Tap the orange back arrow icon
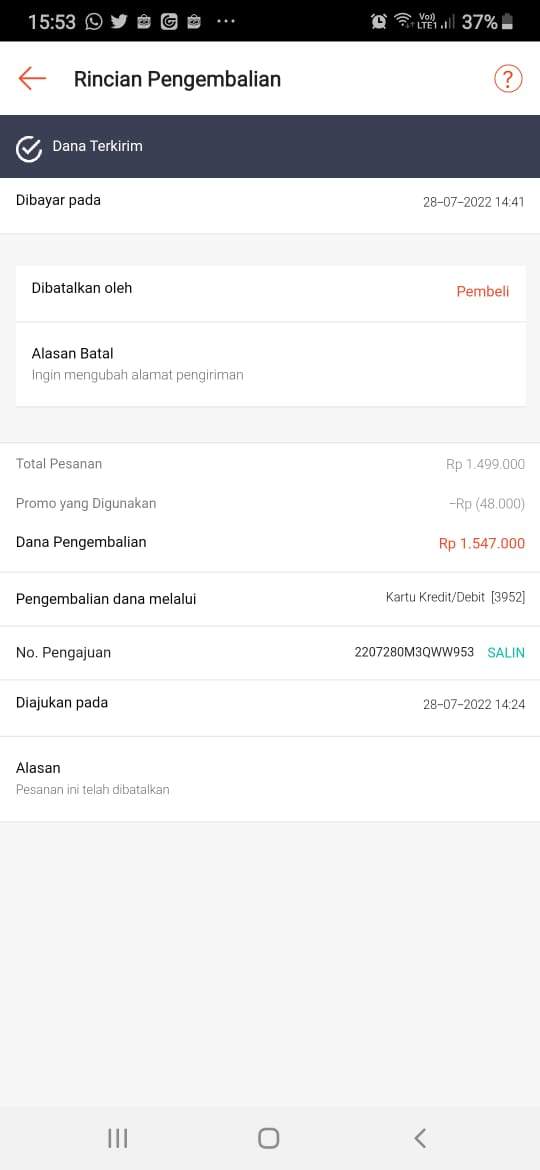The width and height of the screenshot is (540, 1170). tap(32, 78)
